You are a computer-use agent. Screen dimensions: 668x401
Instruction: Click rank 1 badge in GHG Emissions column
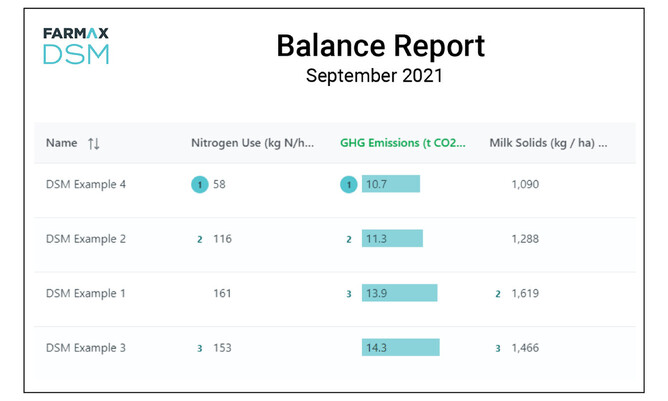348,185
